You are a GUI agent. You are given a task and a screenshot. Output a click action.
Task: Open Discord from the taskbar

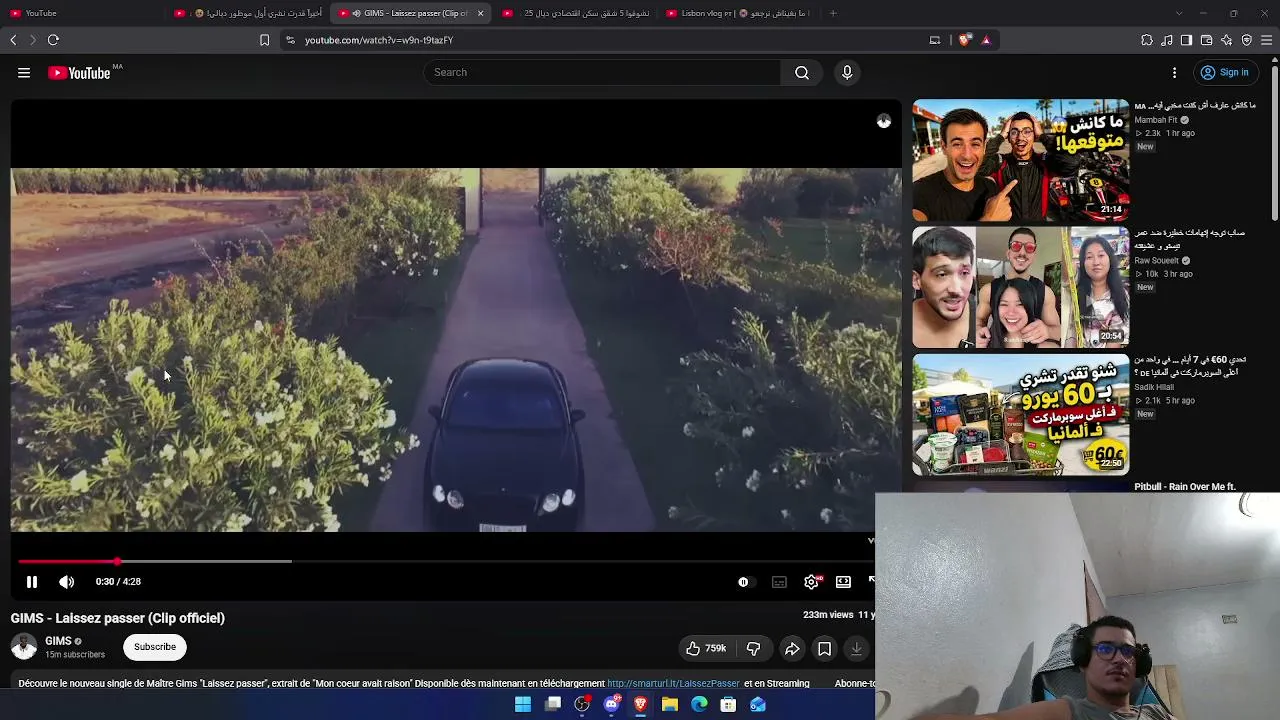(612, 704)
